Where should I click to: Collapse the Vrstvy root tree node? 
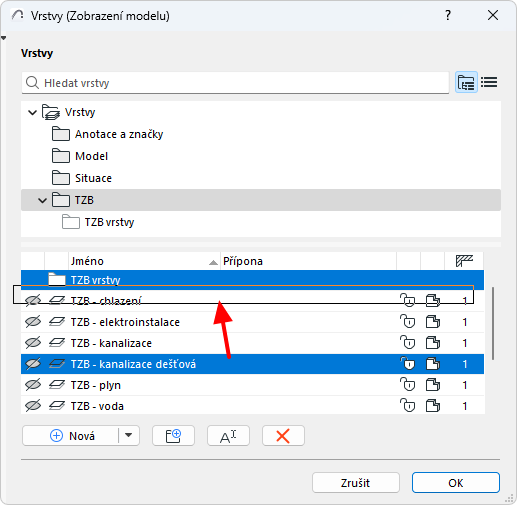coord(32,112)
